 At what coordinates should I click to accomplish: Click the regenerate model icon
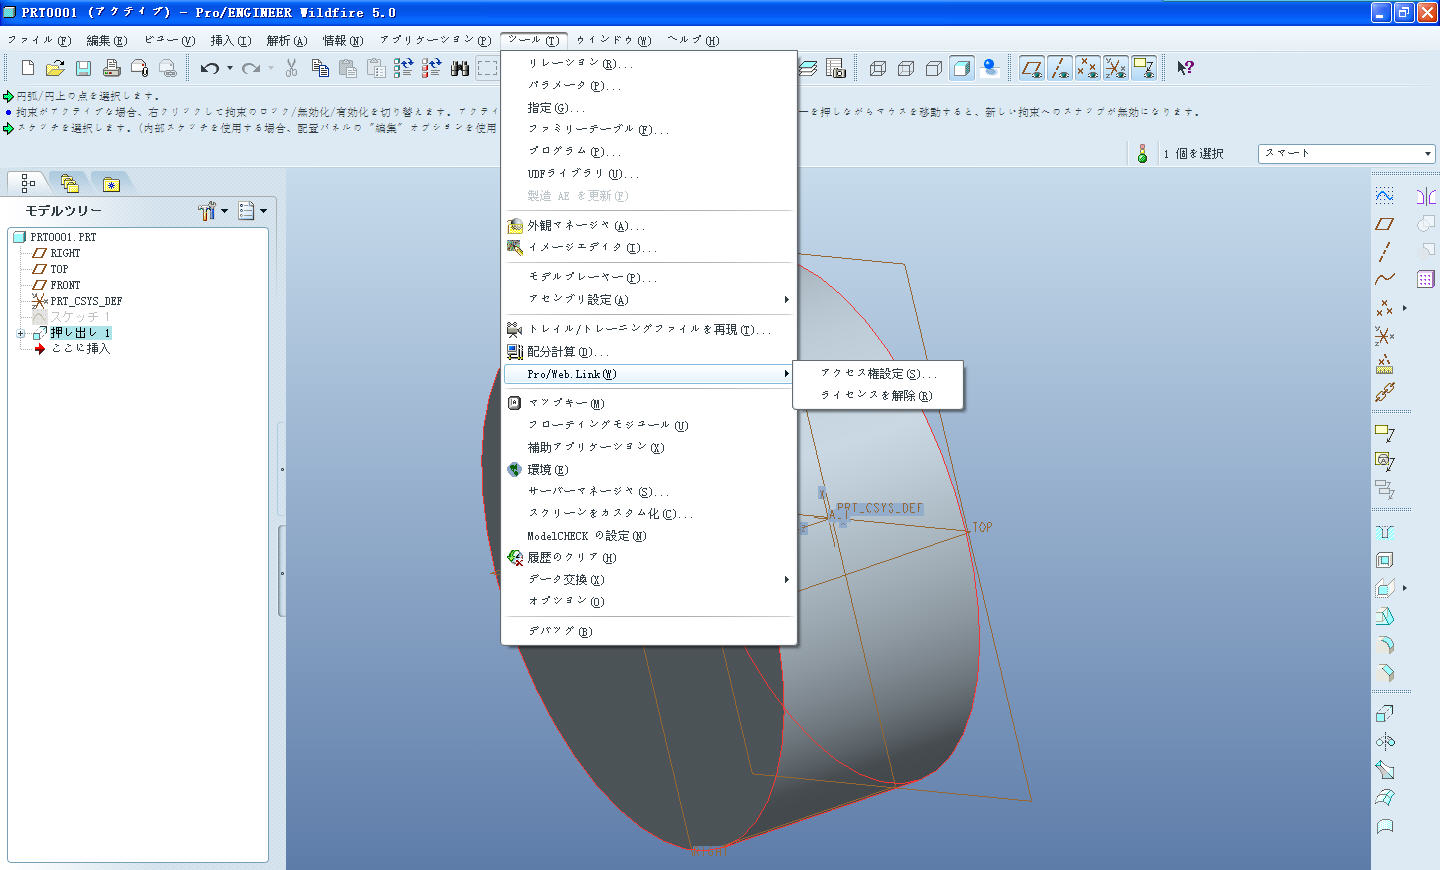(x=403, y=68)
